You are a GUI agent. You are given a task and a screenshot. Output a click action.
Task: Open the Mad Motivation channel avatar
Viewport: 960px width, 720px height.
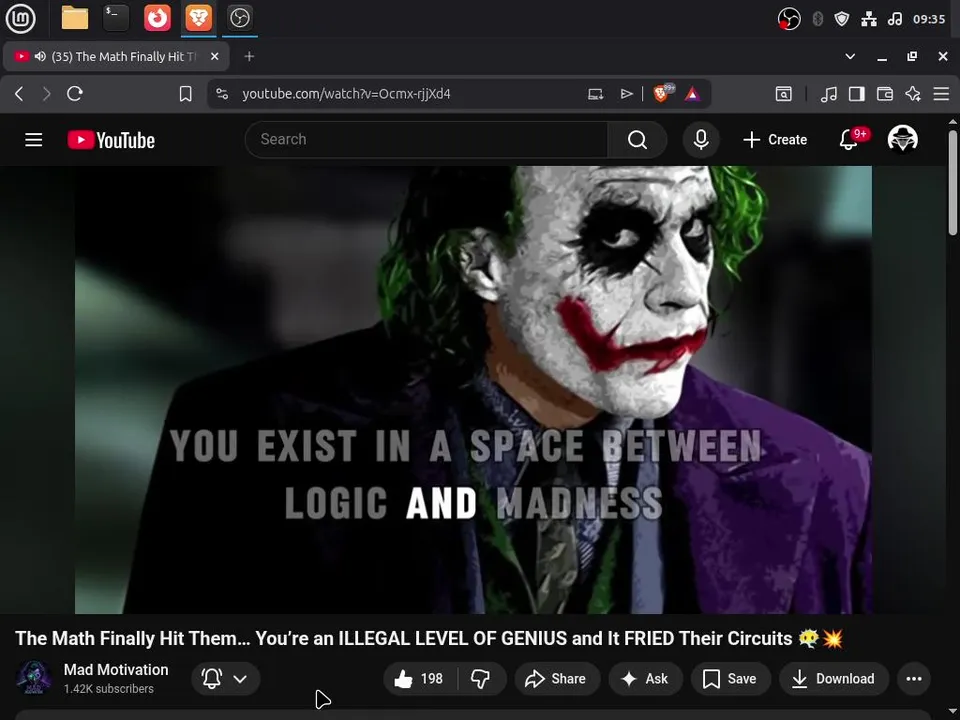34,678
